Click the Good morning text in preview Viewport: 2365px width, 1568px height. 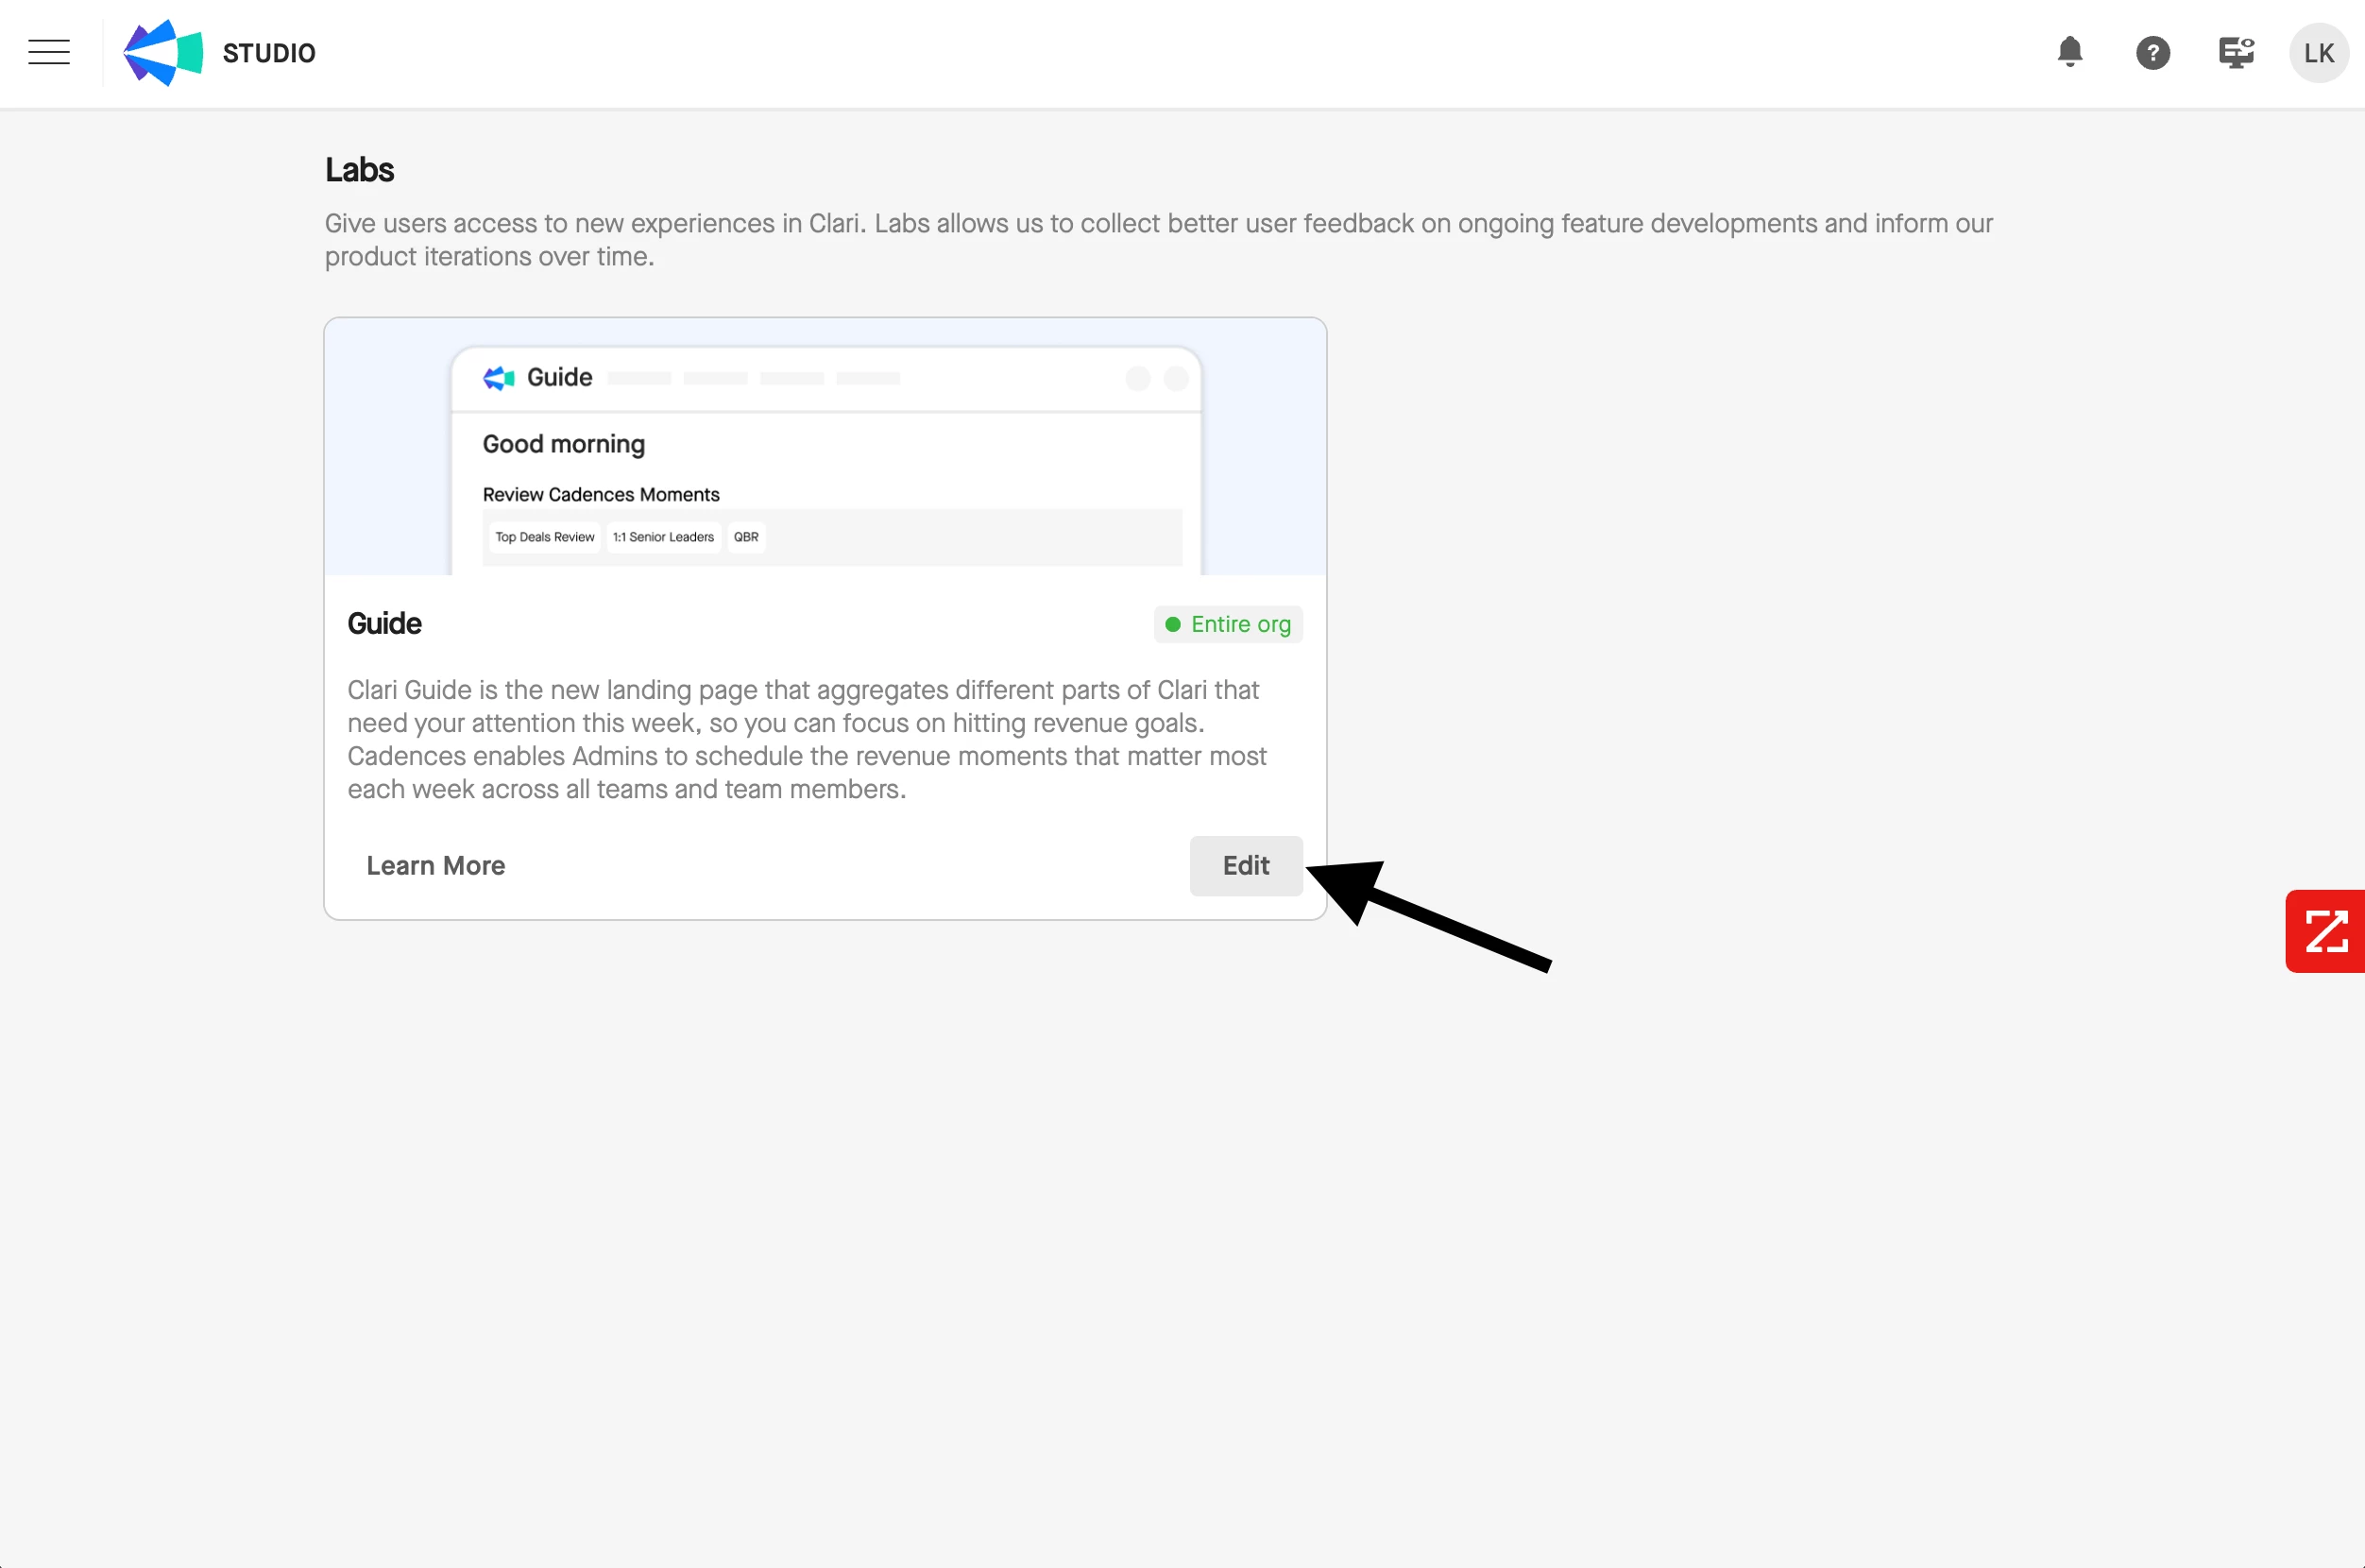pyautogui.click(x=563, y=444)
